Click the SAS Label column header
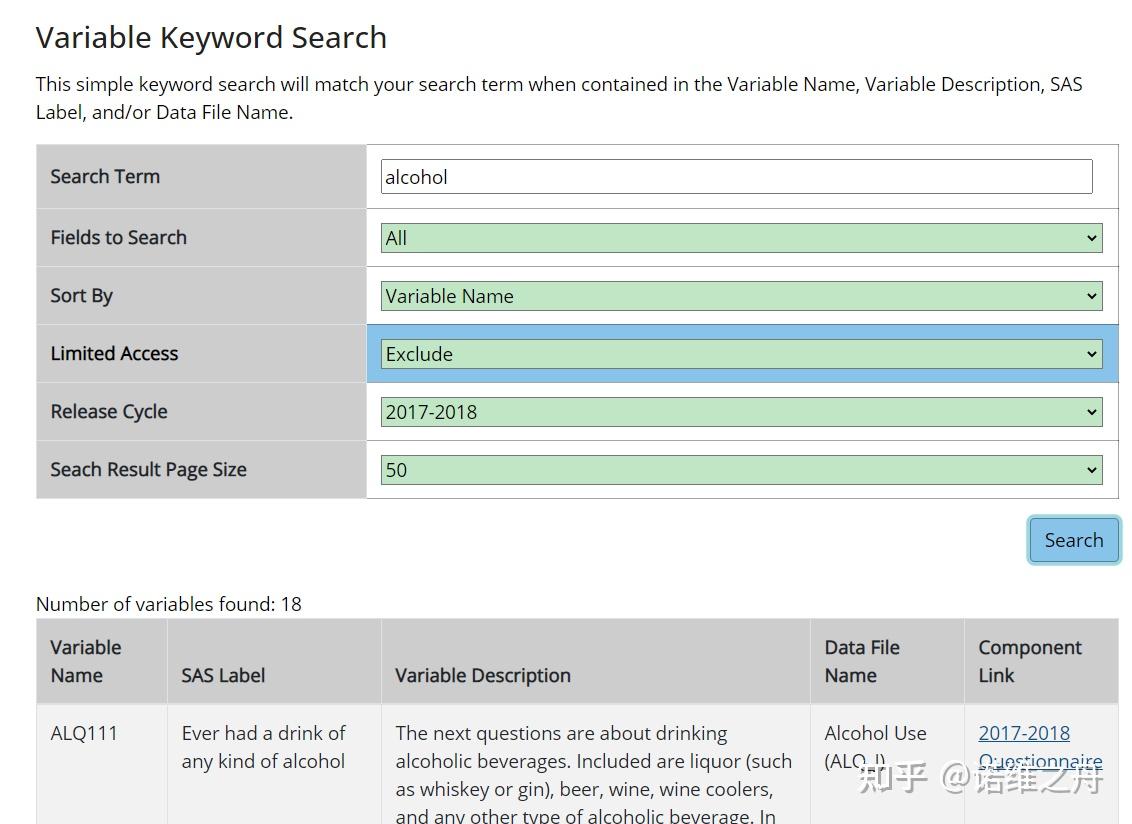Image resolution: width=1132 pixels, height=824 pixels. coord(223,675)
